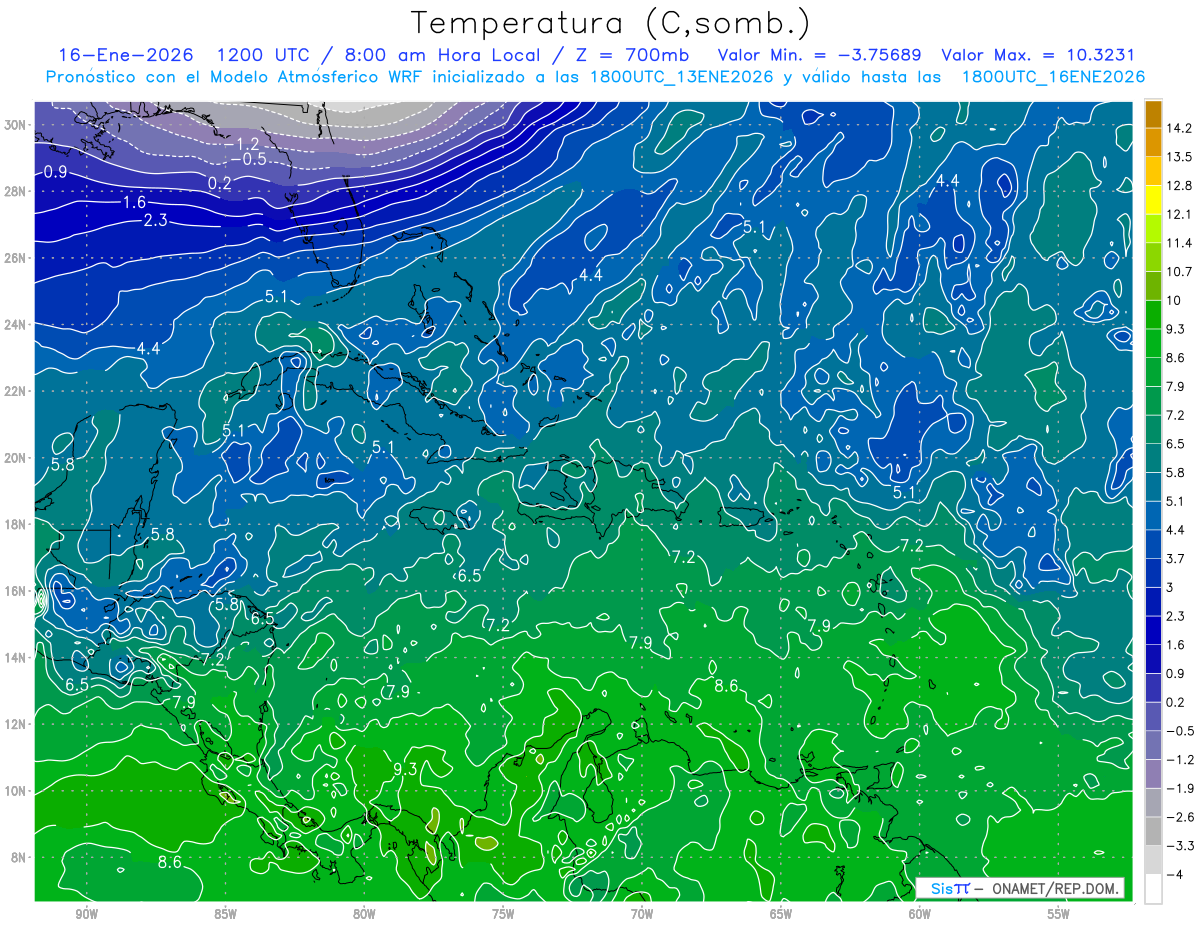Click the "70W" longitude axis label
The width and height of the screenshot is (1200, 927).
pyautogui.click(x=642, y=913)
